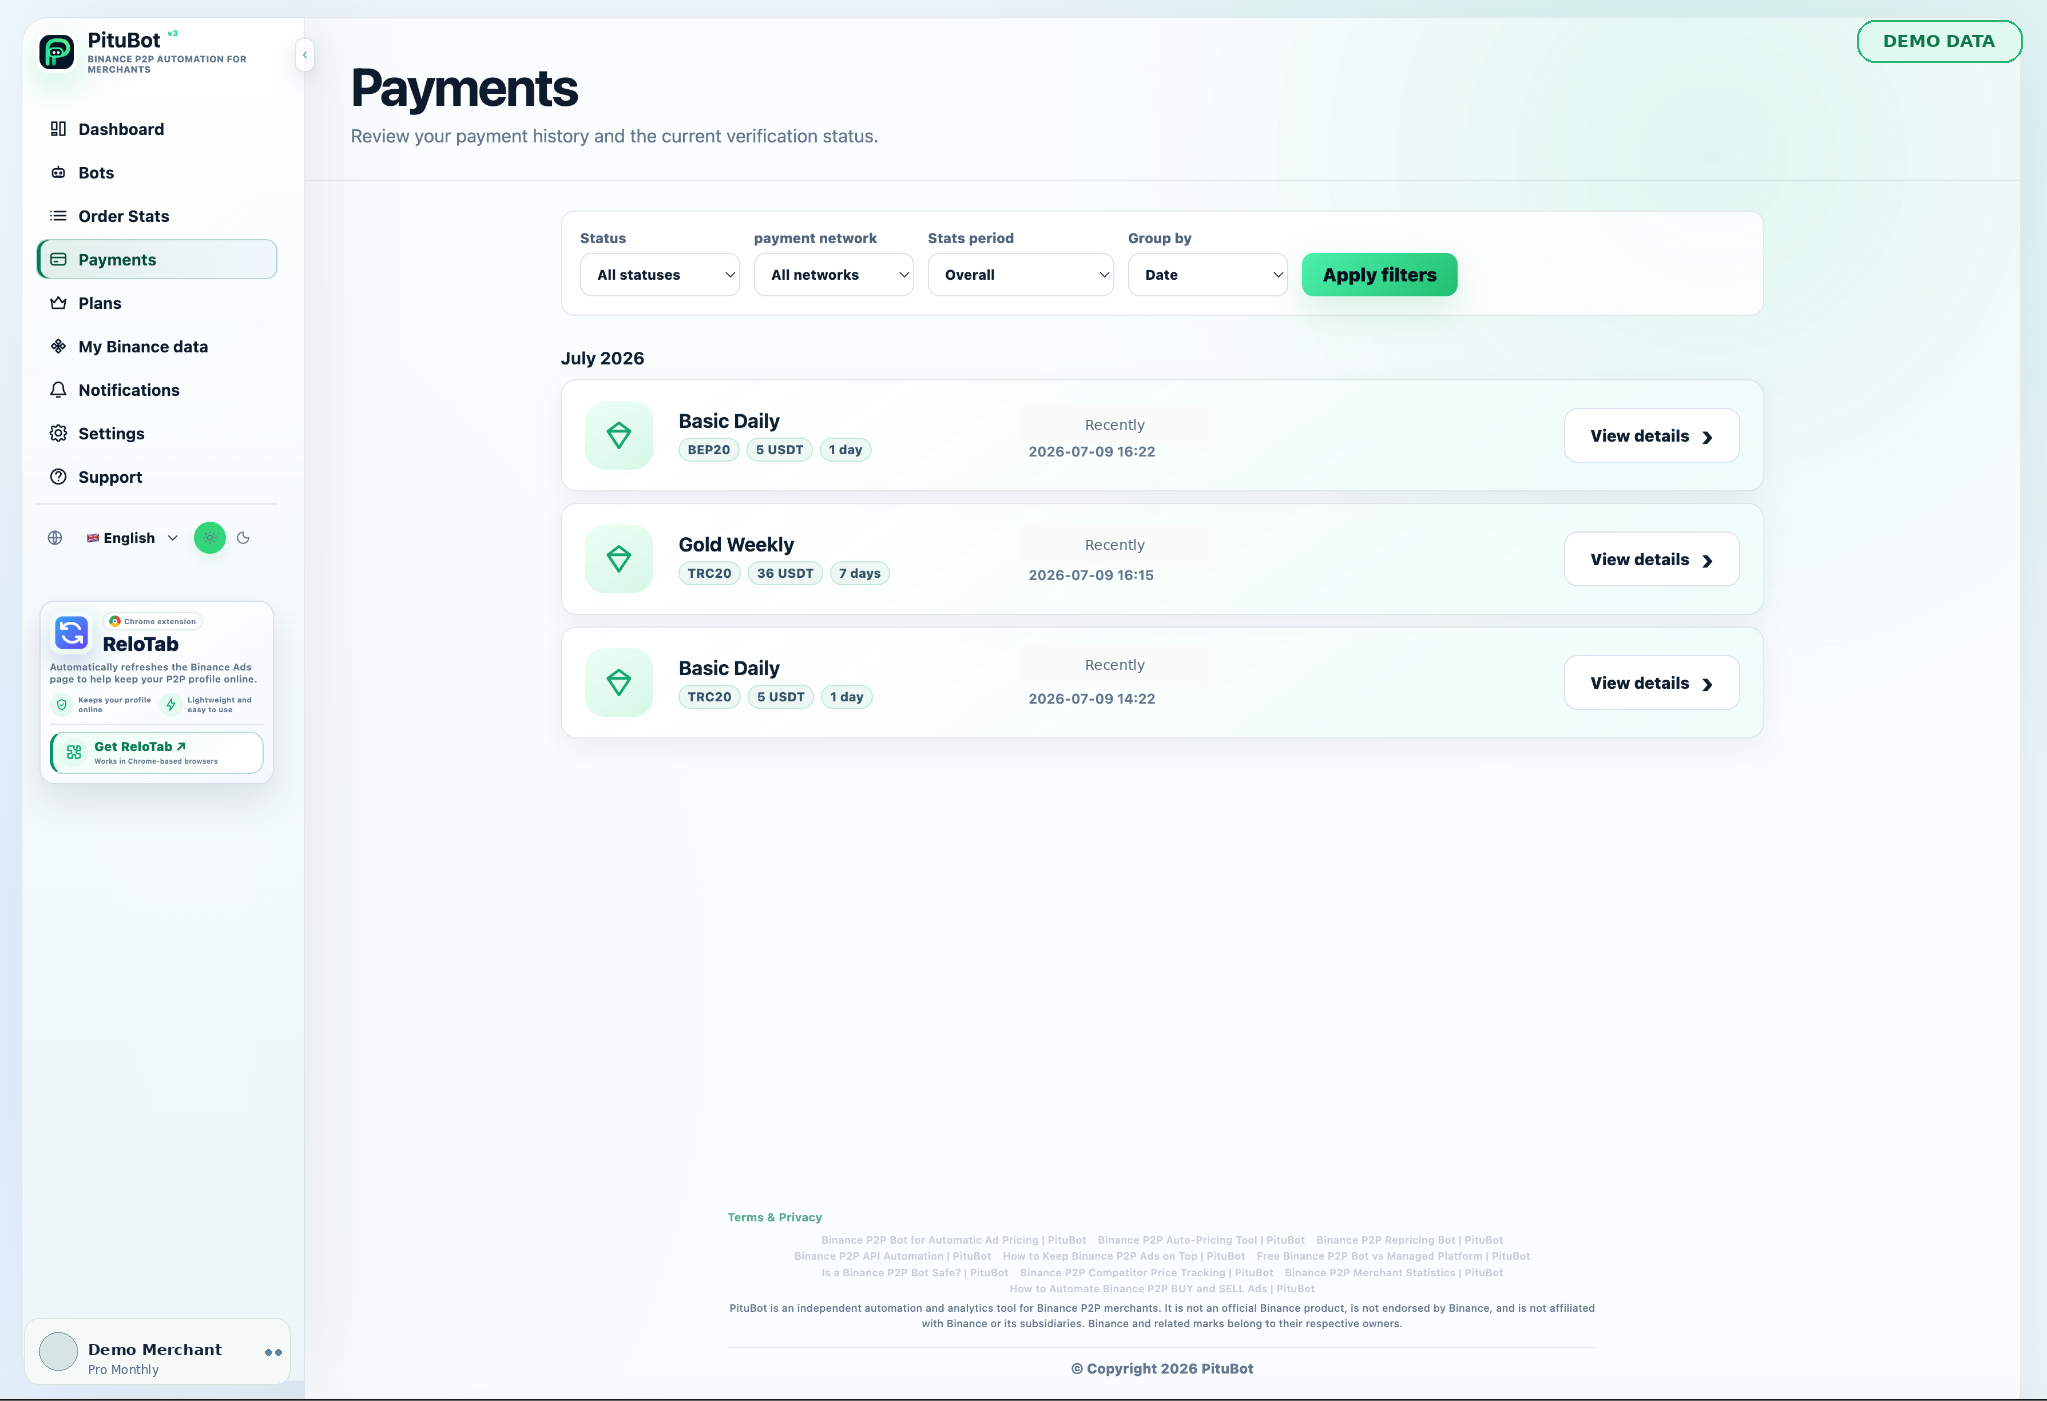Click the Dashboard layout icon
2047x1401 pixels.
59,129
